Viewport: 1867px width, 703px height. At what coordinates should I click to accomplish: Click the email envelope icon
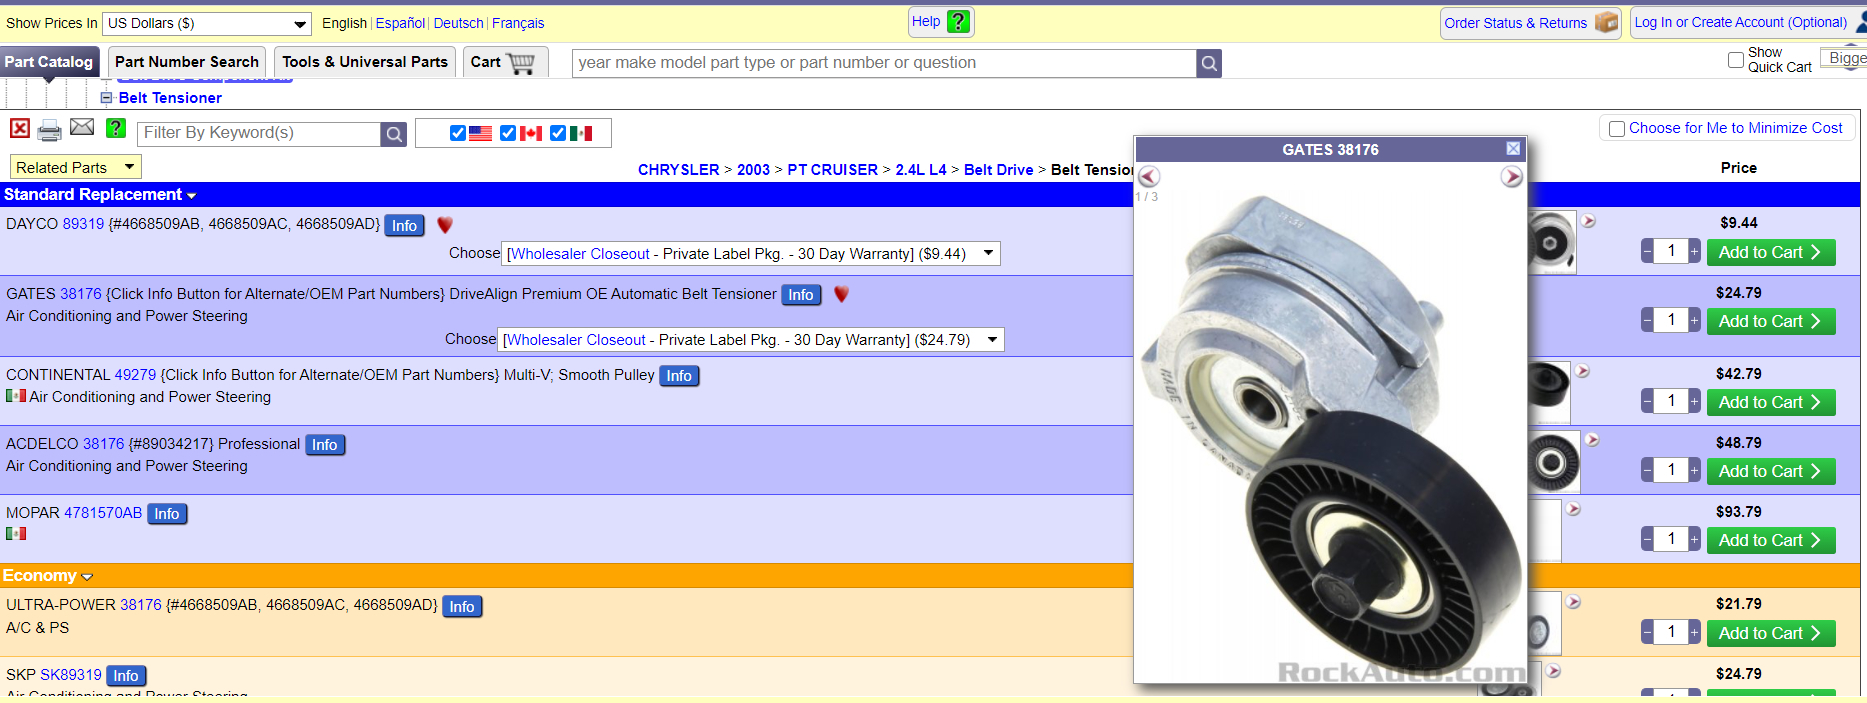pos(82,127)
